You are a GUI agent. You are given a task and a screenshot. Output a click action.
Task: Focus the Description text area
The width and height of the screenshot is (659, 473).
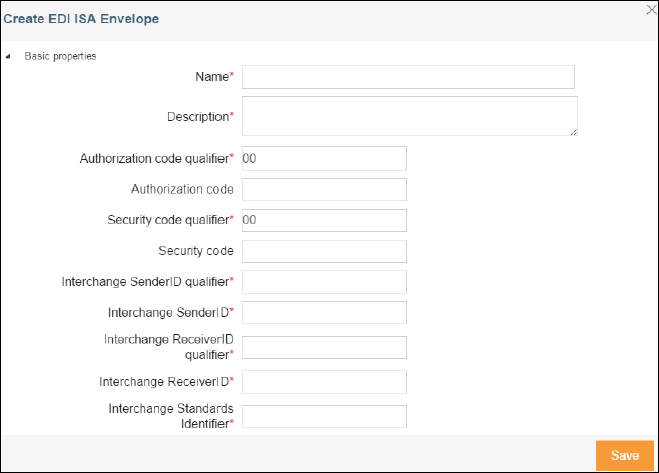(409, 116)
